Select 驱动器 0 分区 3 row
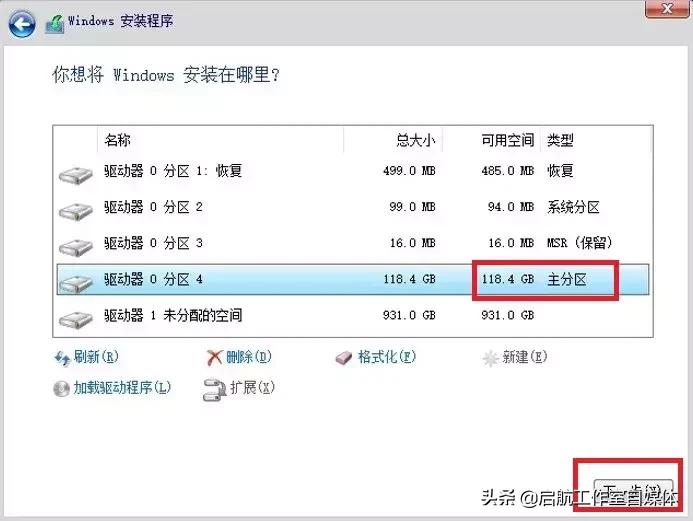693x521 pixels. pyautogui.click(x=353, y=243)
